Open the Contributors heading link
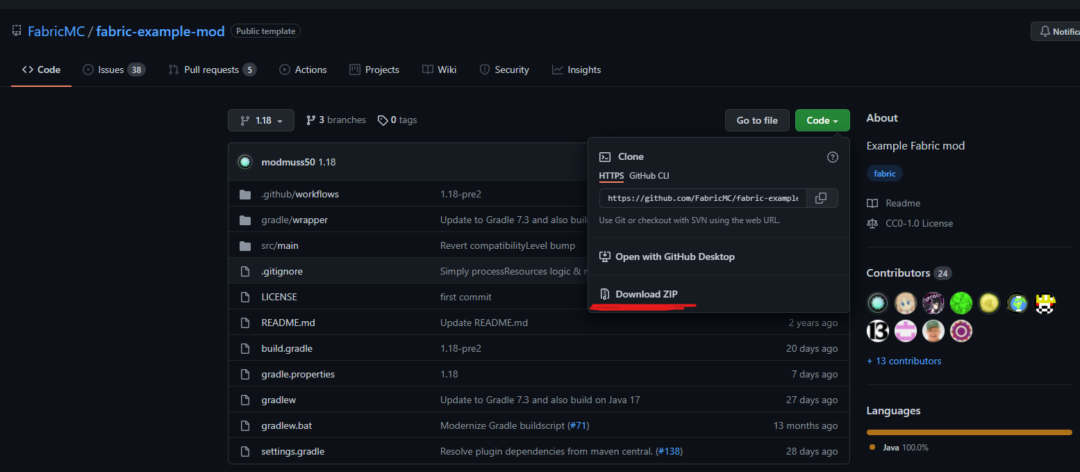The height and width of the screenshot is (472, 1080). click(x=909, y=273)
